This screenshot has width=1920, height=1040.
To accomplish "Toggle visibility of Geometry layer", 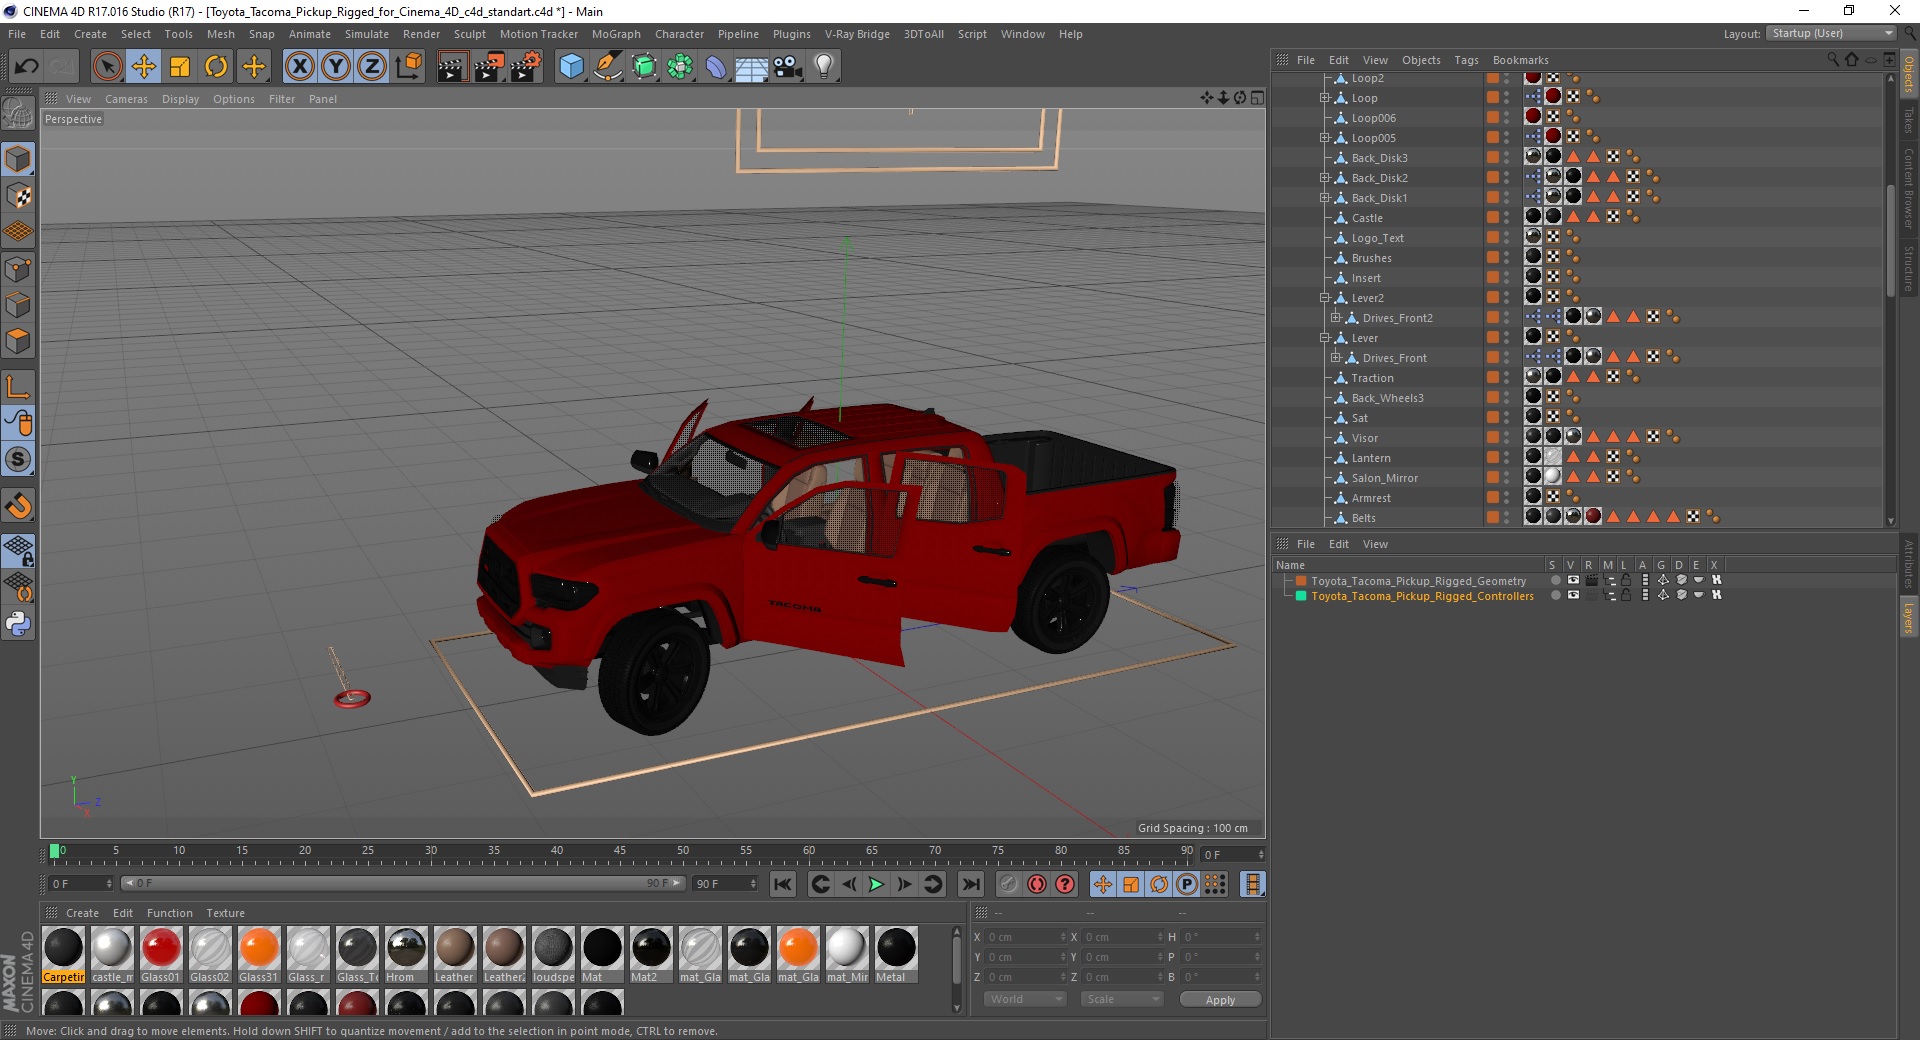I will point(1573,580).
